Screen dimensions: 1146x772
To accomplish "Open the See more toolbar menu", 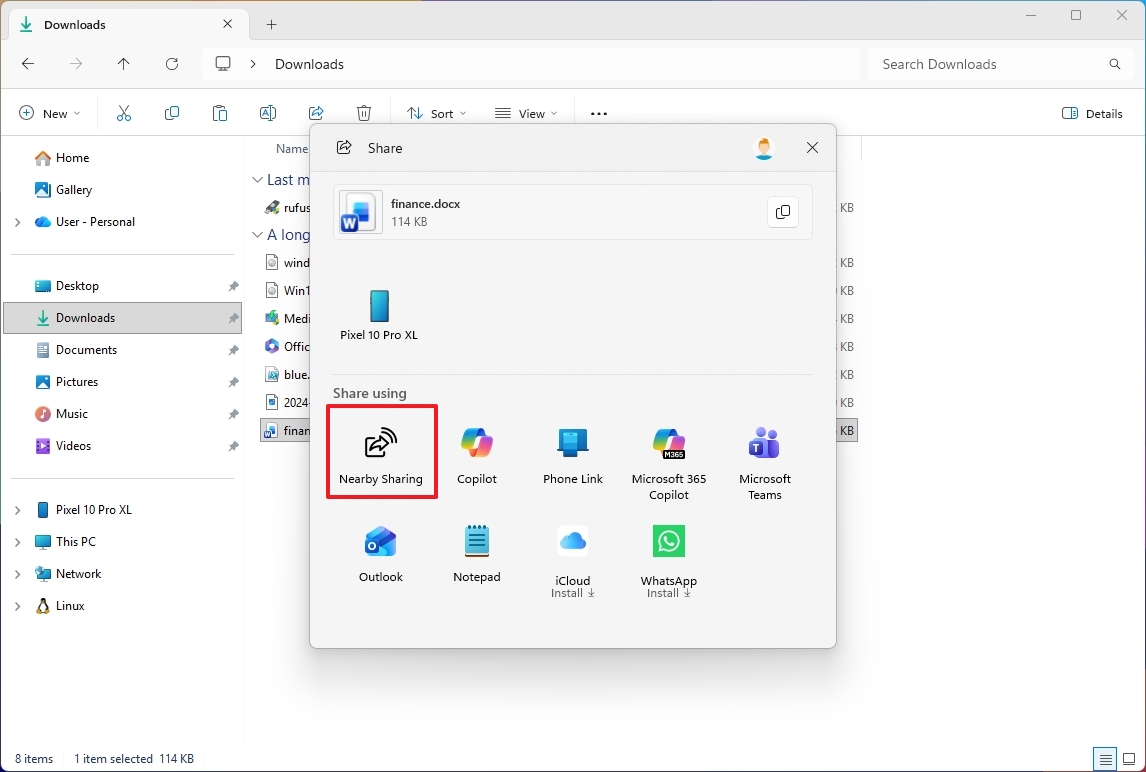I will pyautogui.click(x=598, y=113).
